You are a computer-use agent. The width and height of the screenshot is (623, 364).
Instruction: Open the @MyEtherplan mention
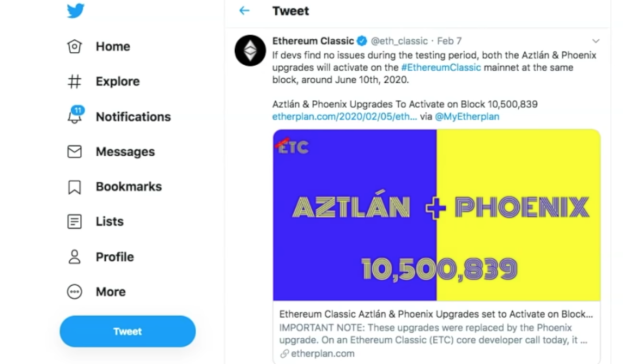coord(467,116)
